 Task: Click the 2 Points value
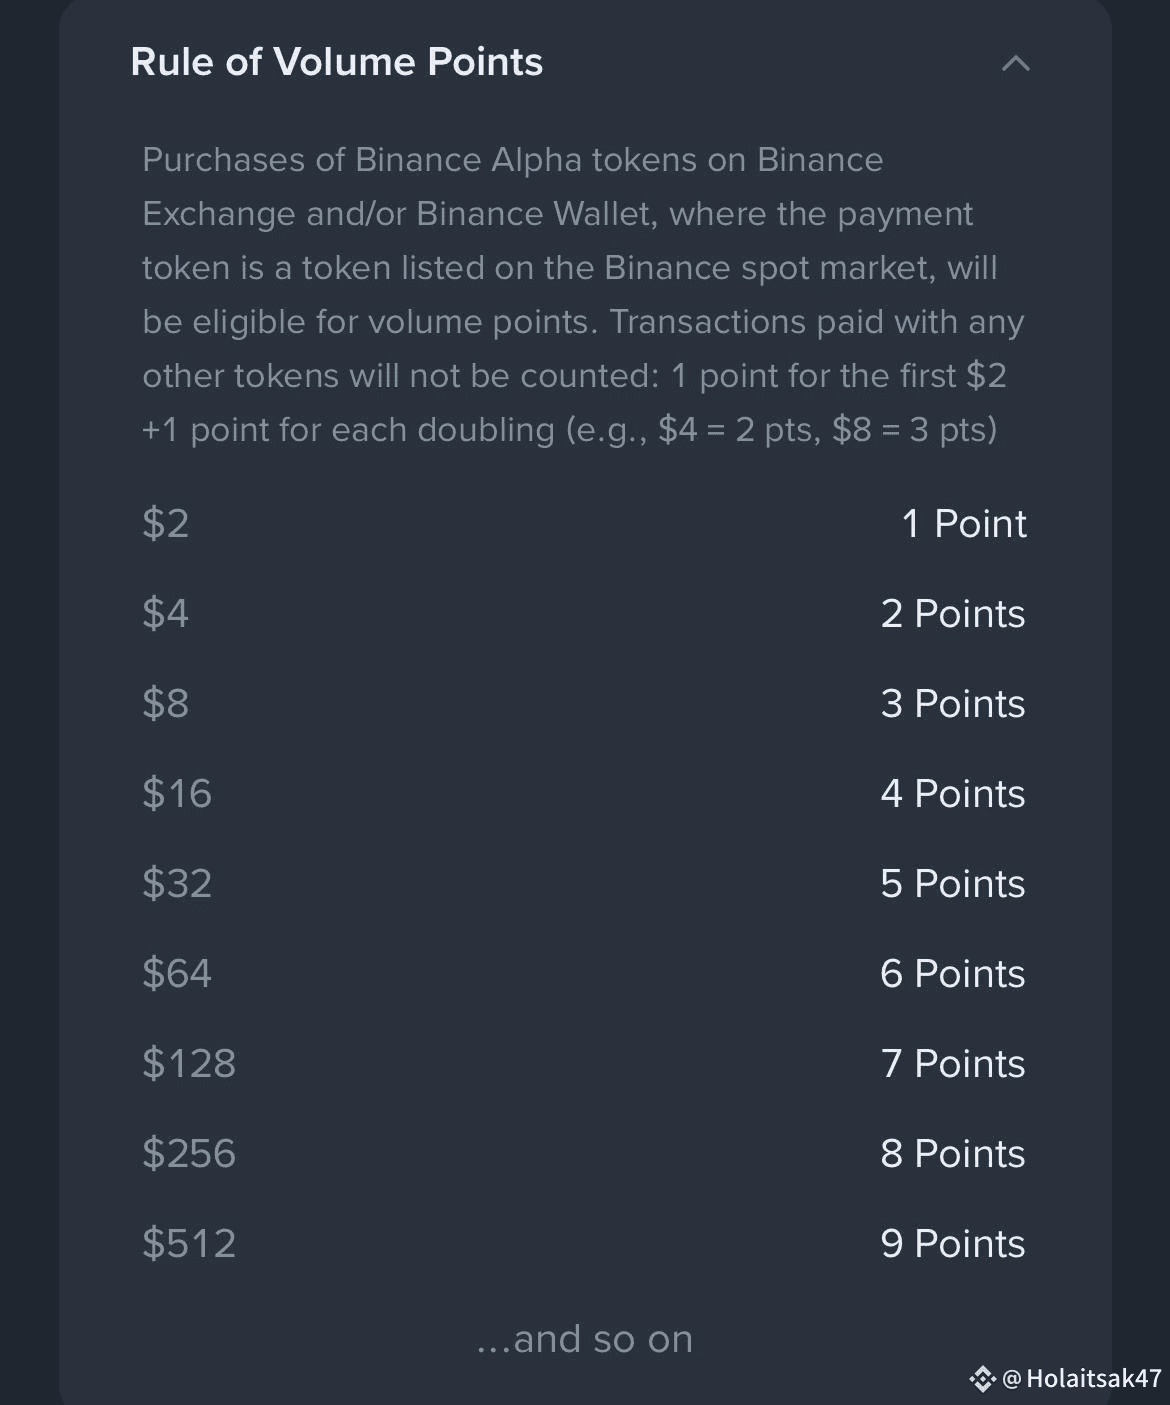point(953,613)
